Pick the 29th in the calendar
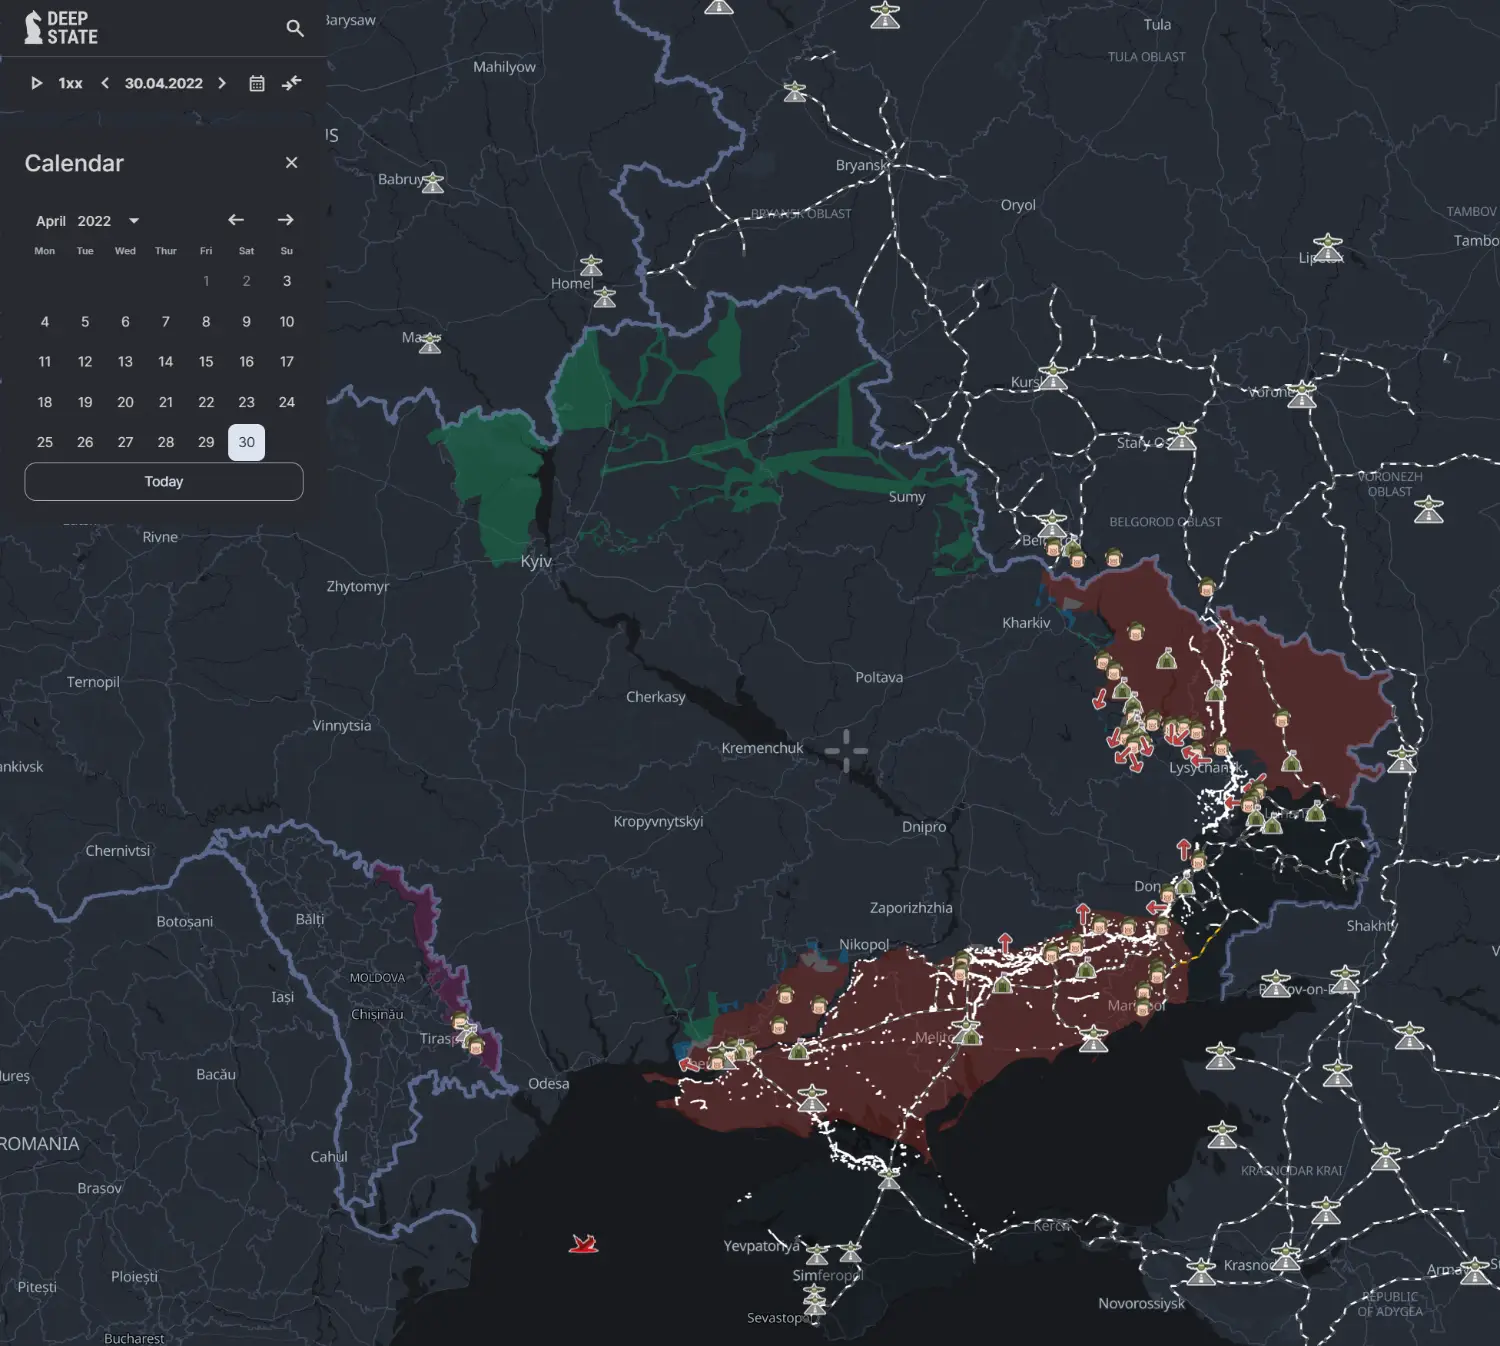The height and width of the screenshot is (1346, 1500). tap(206, 442)
